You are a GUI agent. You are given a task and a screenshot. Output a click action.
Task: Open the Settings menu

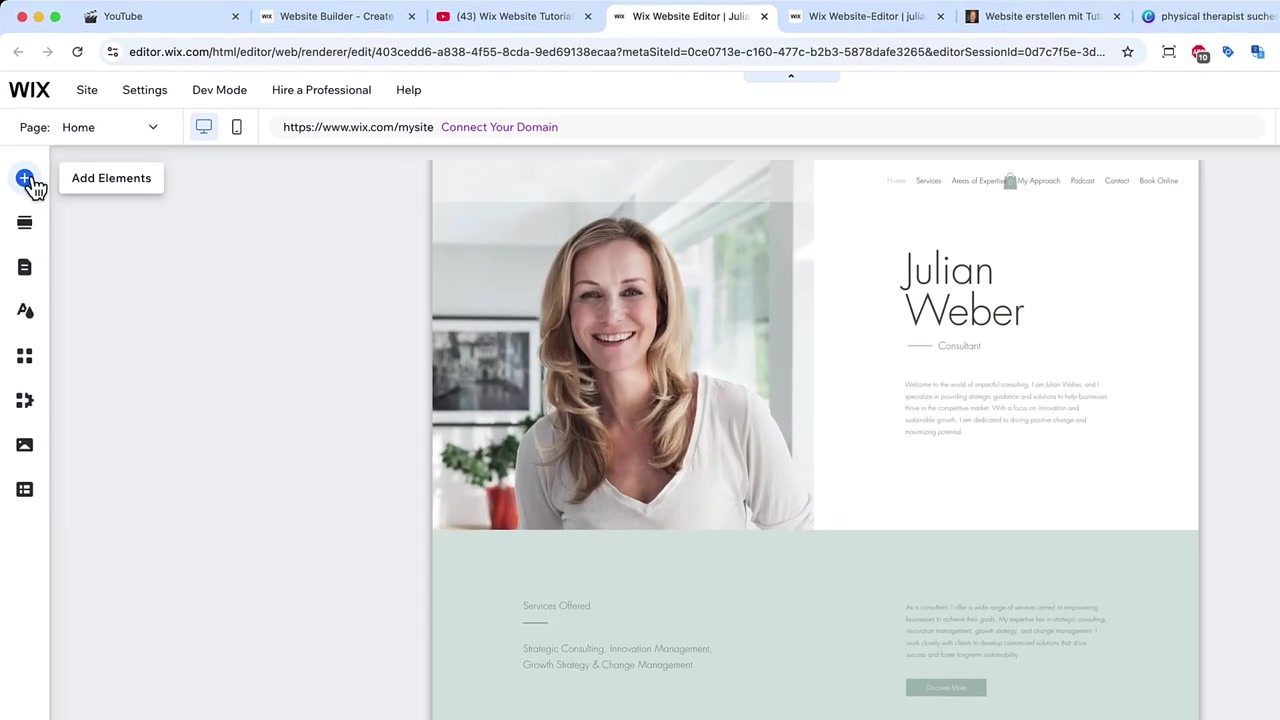(145, 90)
